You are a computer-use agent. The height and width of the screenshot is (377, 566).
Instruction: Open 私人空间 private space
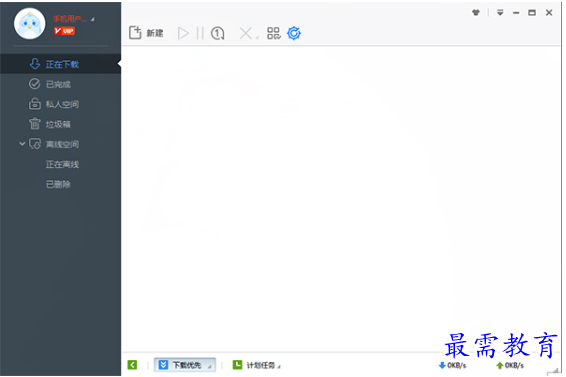click(x=61, y=104)
